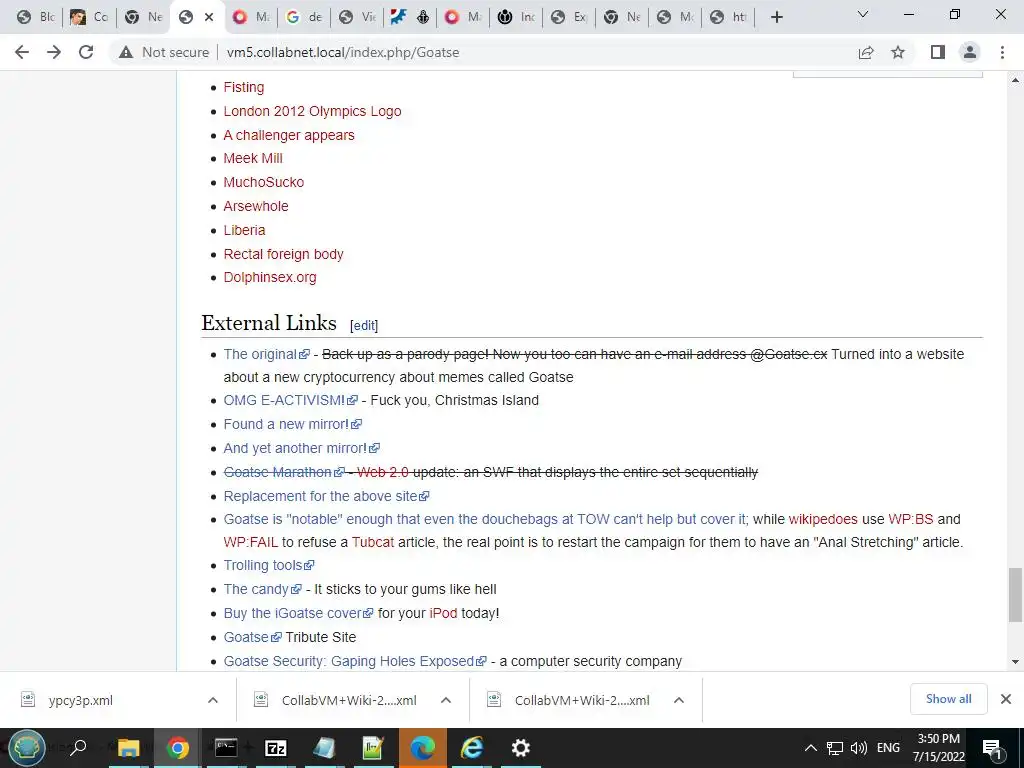Viewport: 1024px width, 768px height.
Task: Open the volume control icon
Action: click(859, 748)
